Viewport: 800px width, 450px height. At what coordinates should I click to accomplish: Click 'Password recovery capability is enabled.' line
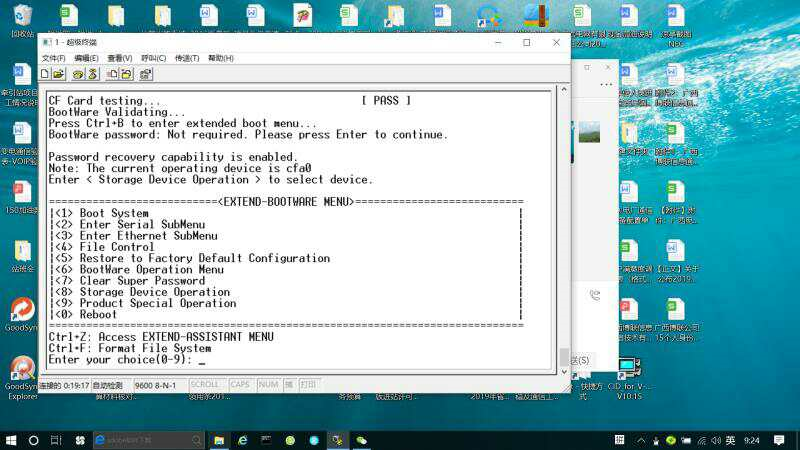point(173,157)
